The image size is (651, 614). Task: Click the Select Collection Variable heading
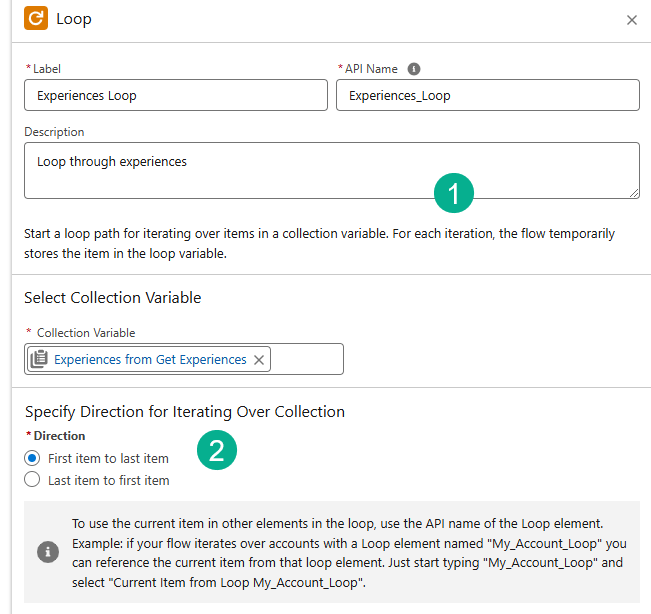pos(112,297)
